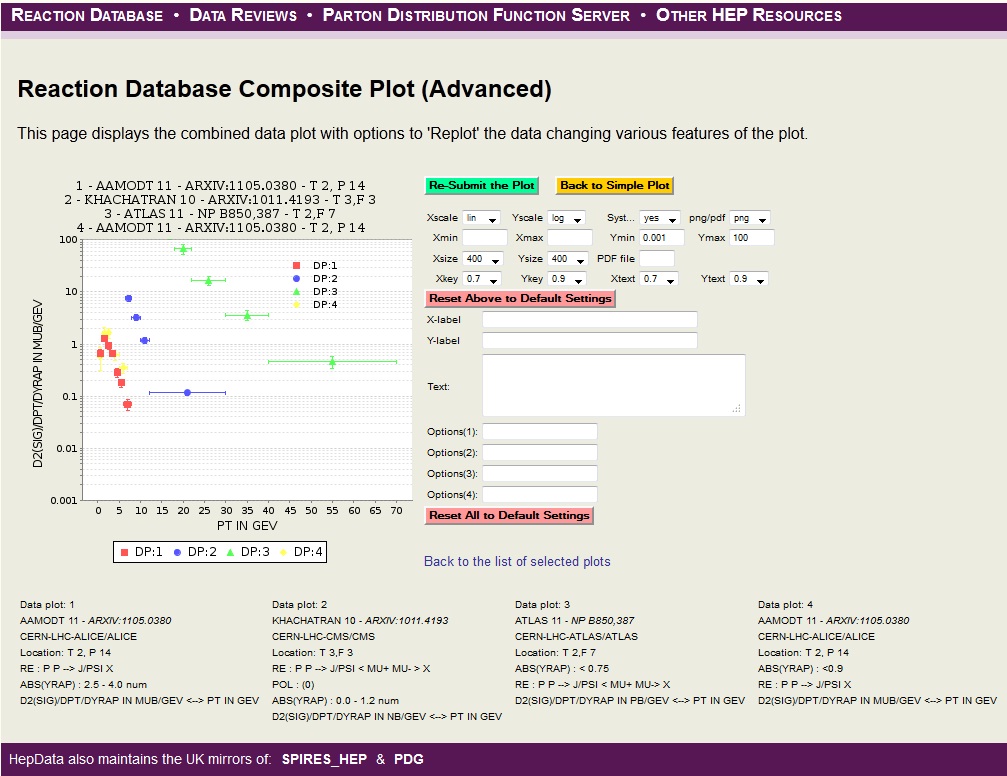
Task: Click the green DP:3 triangle in bottom legend
Action: pos(231,552)
